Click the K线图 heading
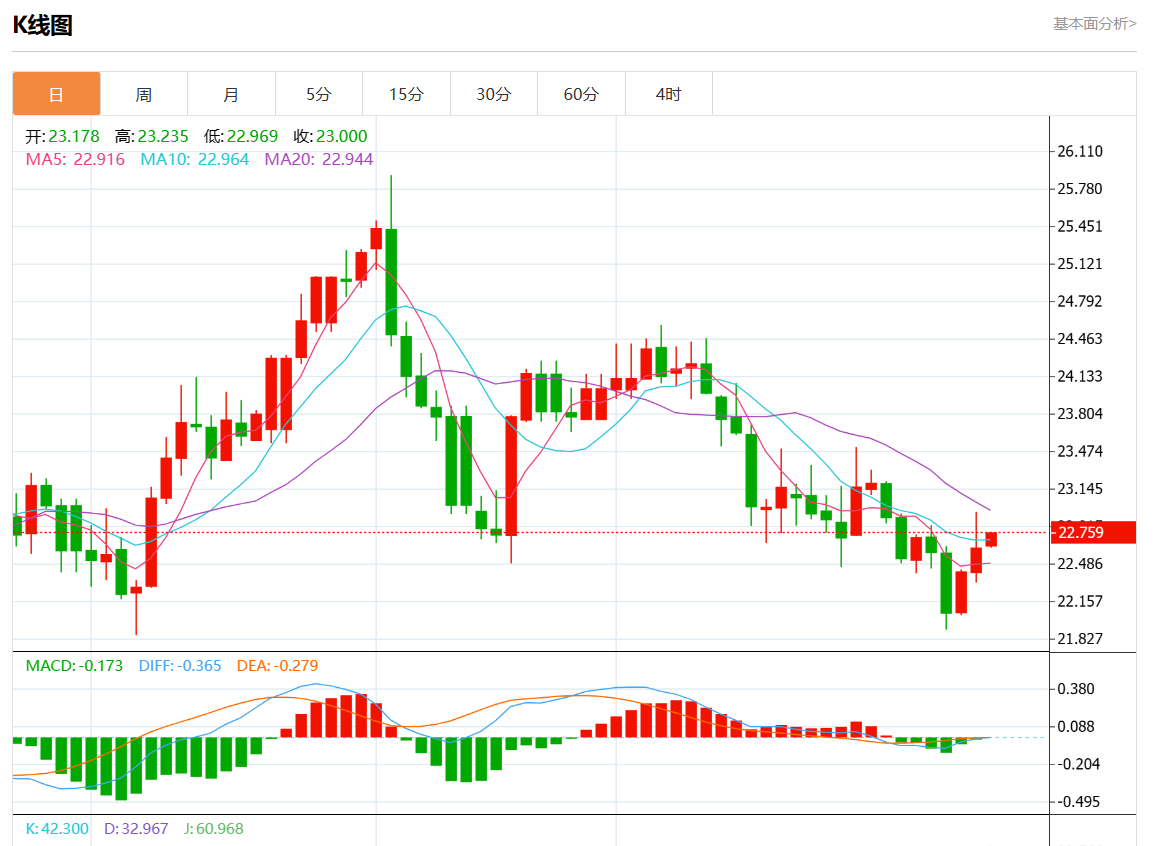 [x=42, y=26]
